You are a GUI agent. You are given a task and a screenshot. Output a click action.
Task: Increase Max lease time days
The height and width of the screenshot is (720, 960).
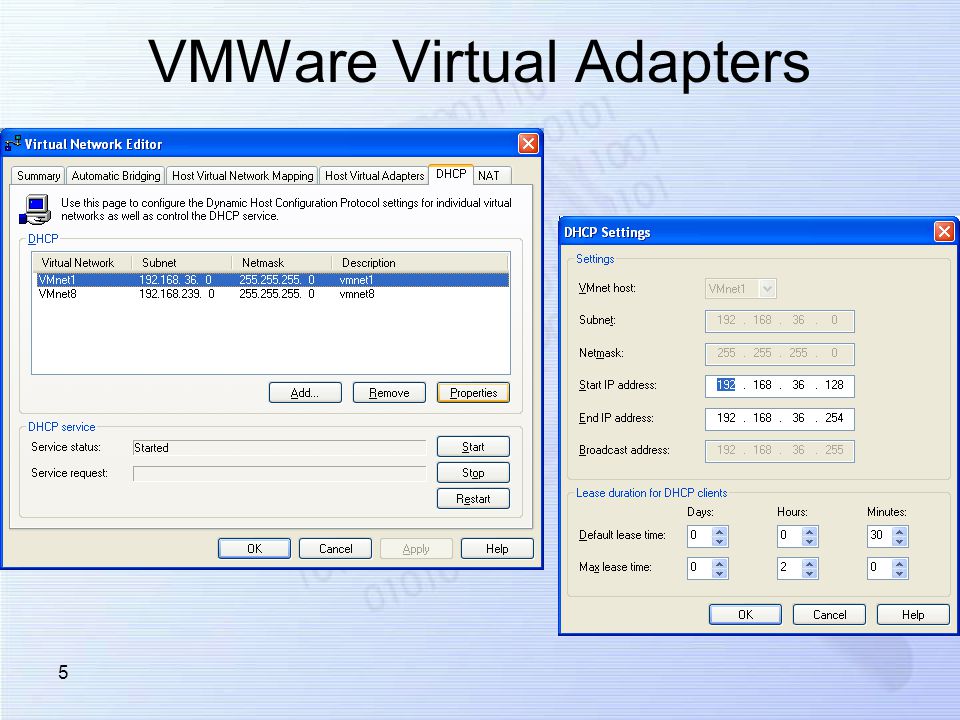click(x=719, y=563)
